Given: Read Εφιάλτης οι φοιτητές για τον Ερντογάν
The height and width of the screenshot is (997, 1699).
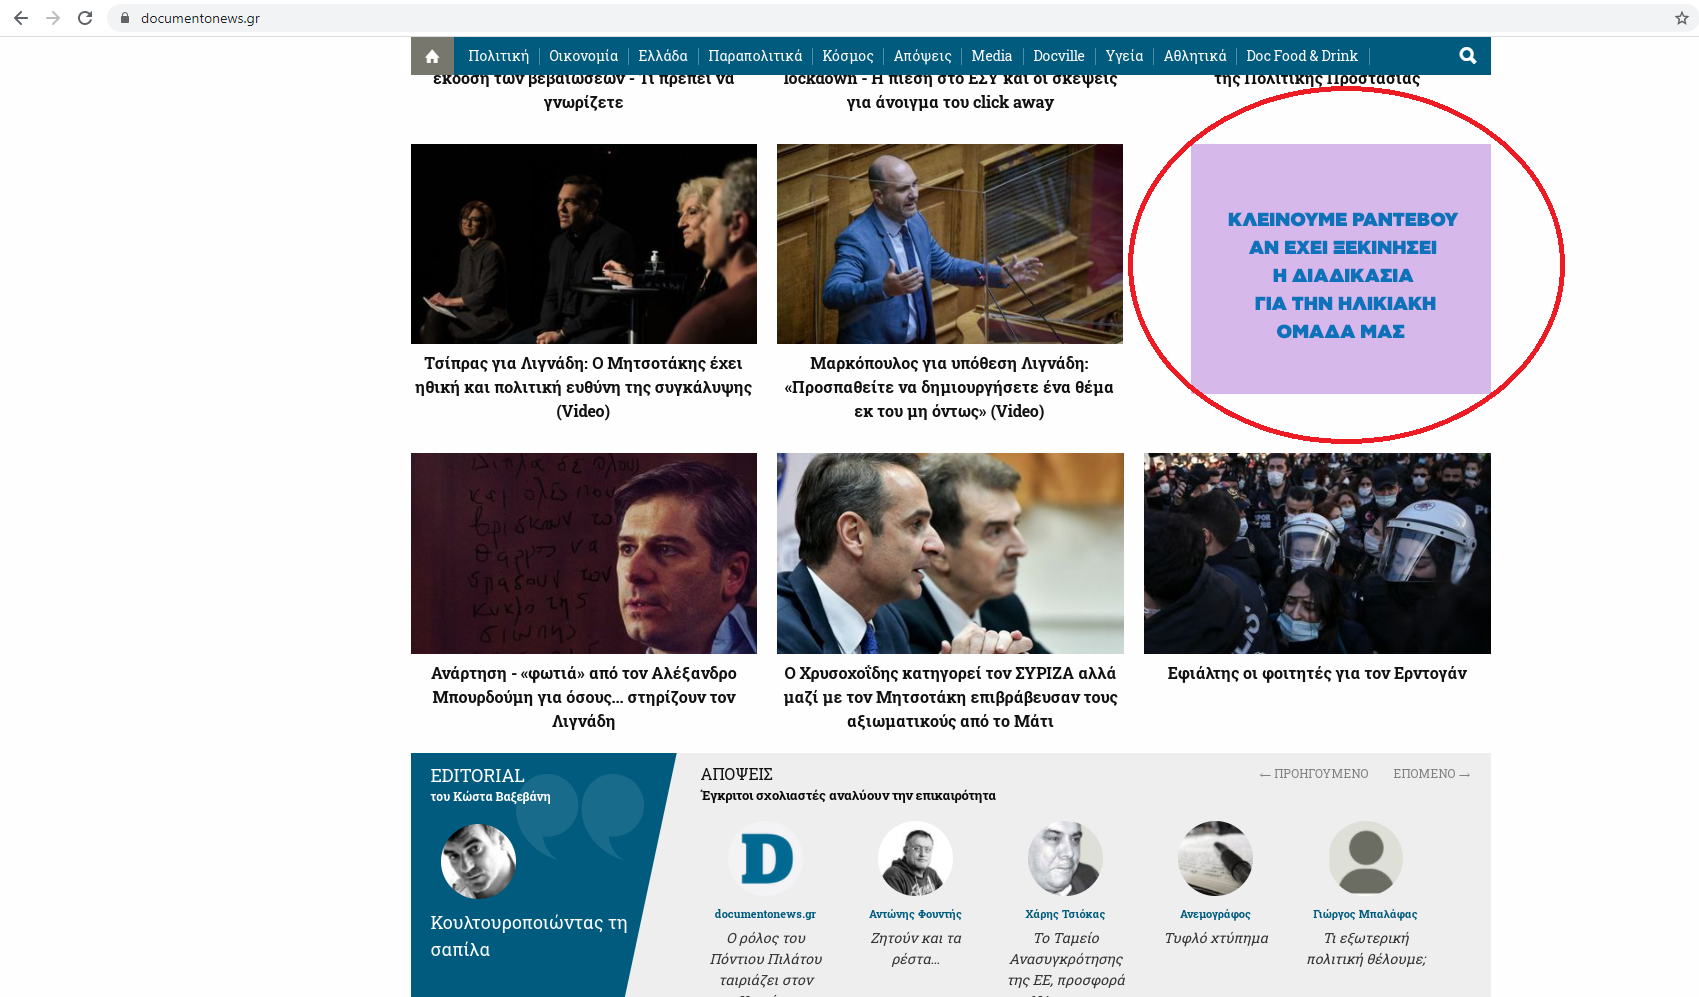Looking at the screenshot, I should [x=1317, y=673].
